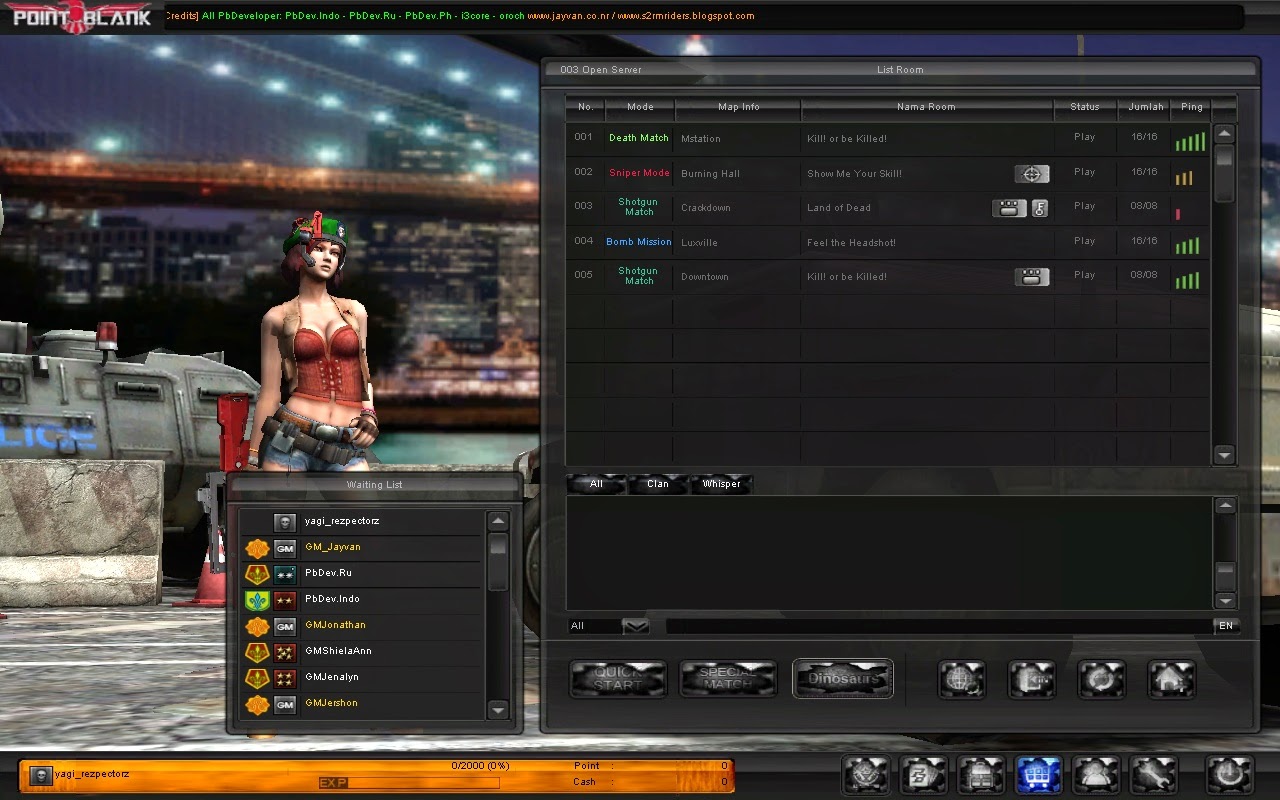Click the Waiting List scroll down arrow
This screenshot has width=1280, height=800.
[x=498, y=709]
